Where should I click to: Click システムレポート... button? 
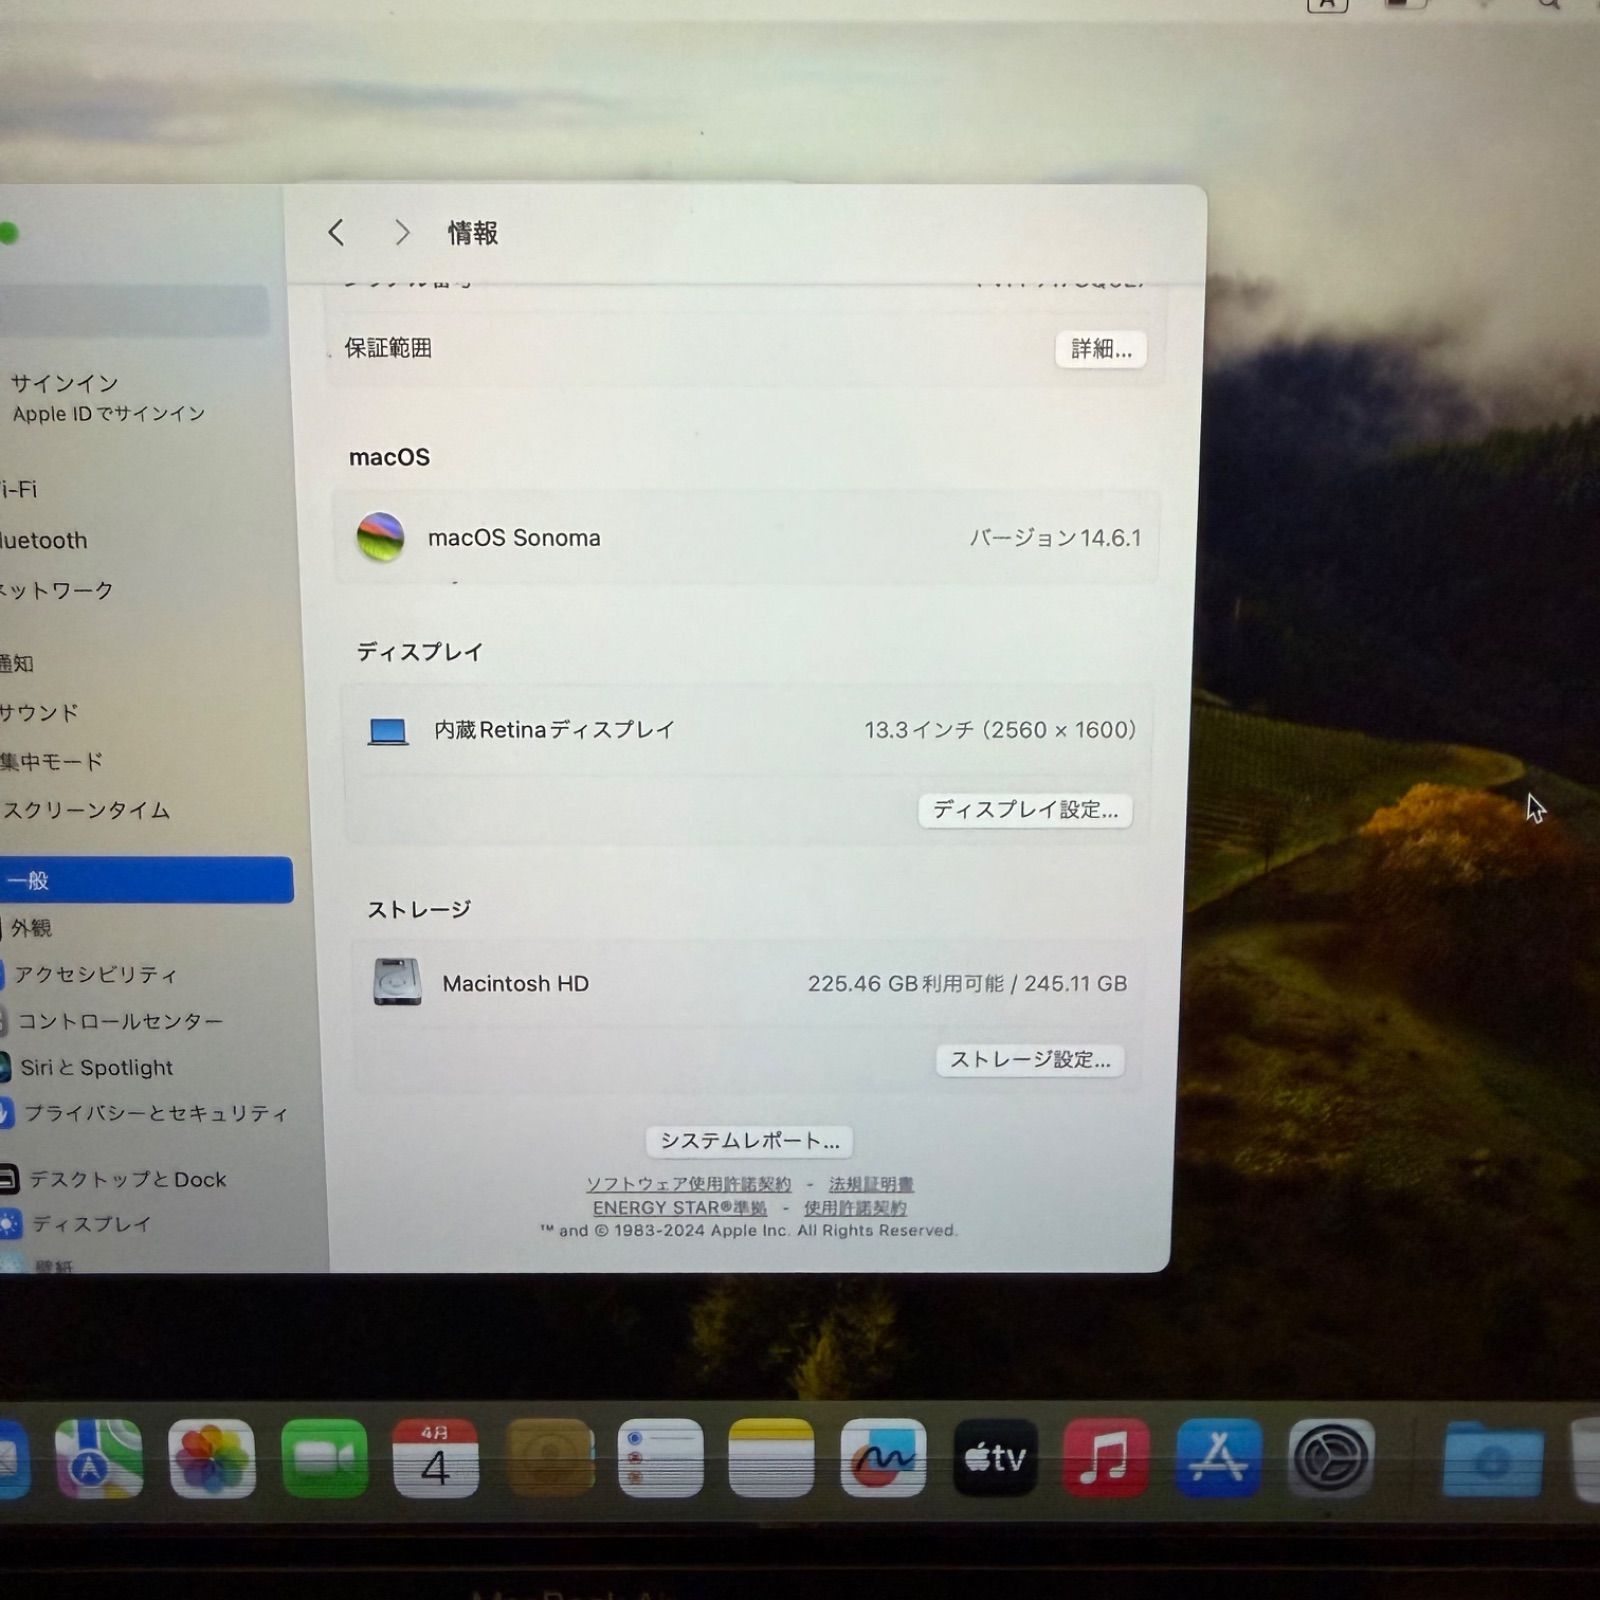749,1141
